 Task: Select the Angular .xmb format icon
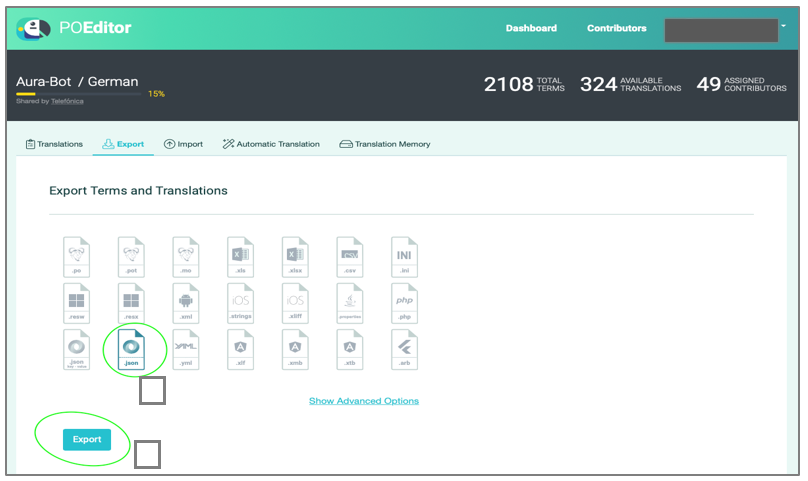(295, 350)
